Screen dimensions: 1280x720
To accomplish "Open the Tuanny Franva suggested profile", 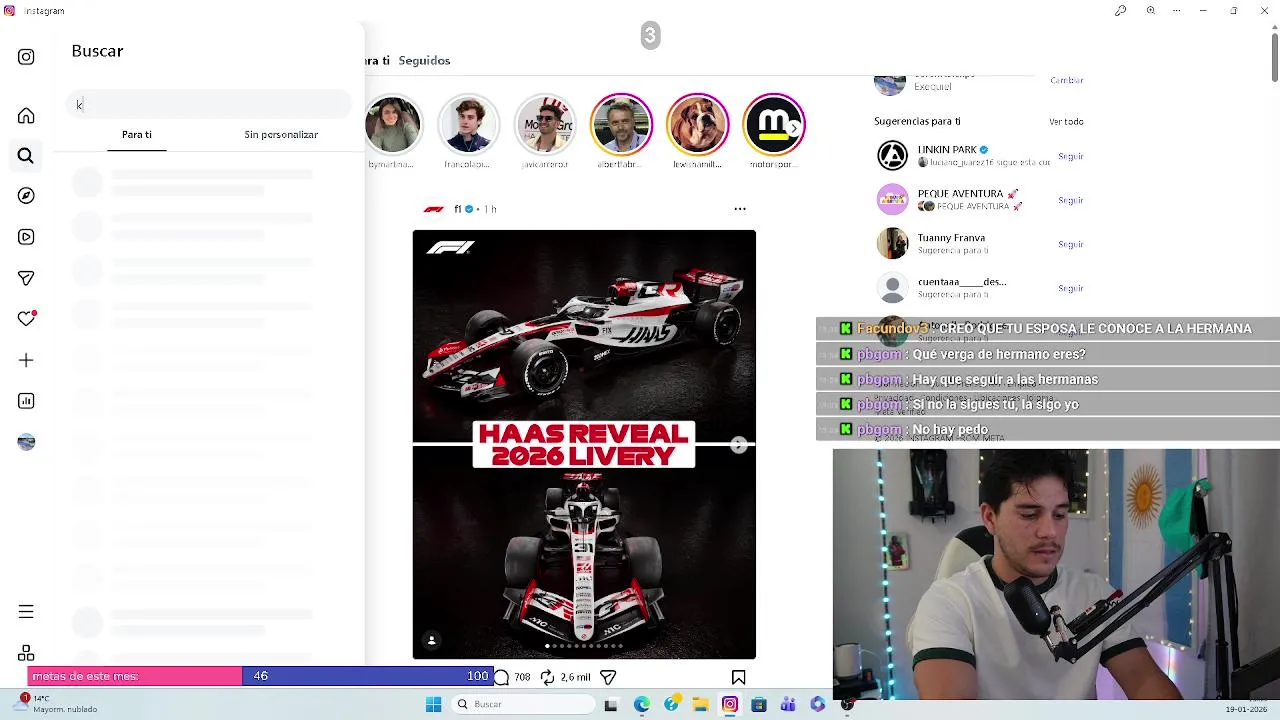I will coord(952,238).
